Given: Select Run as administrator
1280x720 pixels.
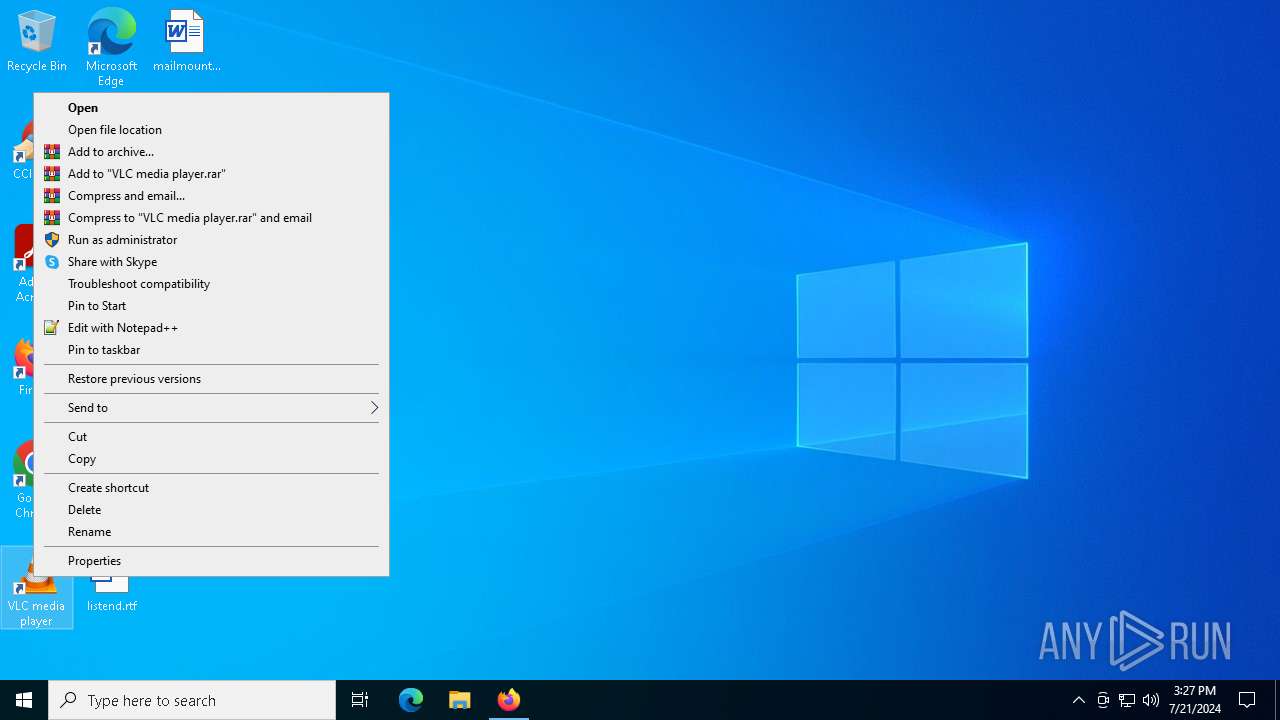Looking at the screenshot, I should pos(211,240).
